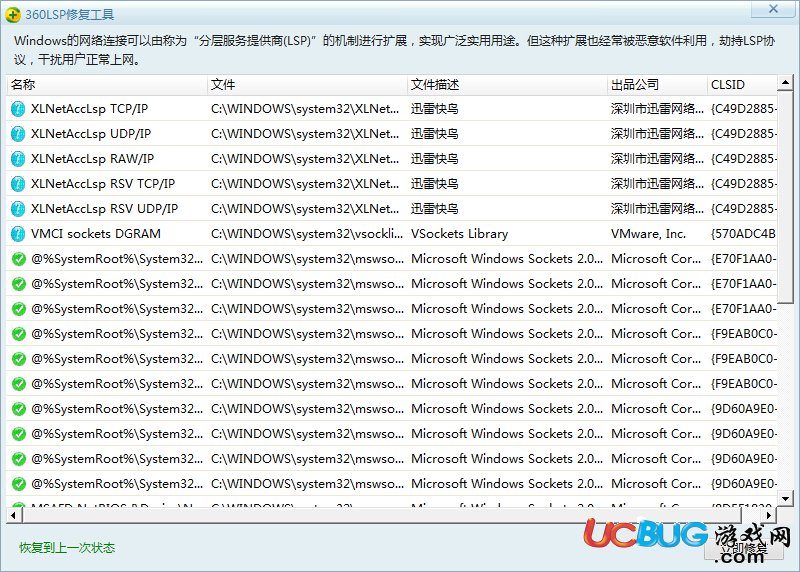800x572 pixels.
Task: Click the 恢复到上一次状态 link
Action: coord(67,548)
